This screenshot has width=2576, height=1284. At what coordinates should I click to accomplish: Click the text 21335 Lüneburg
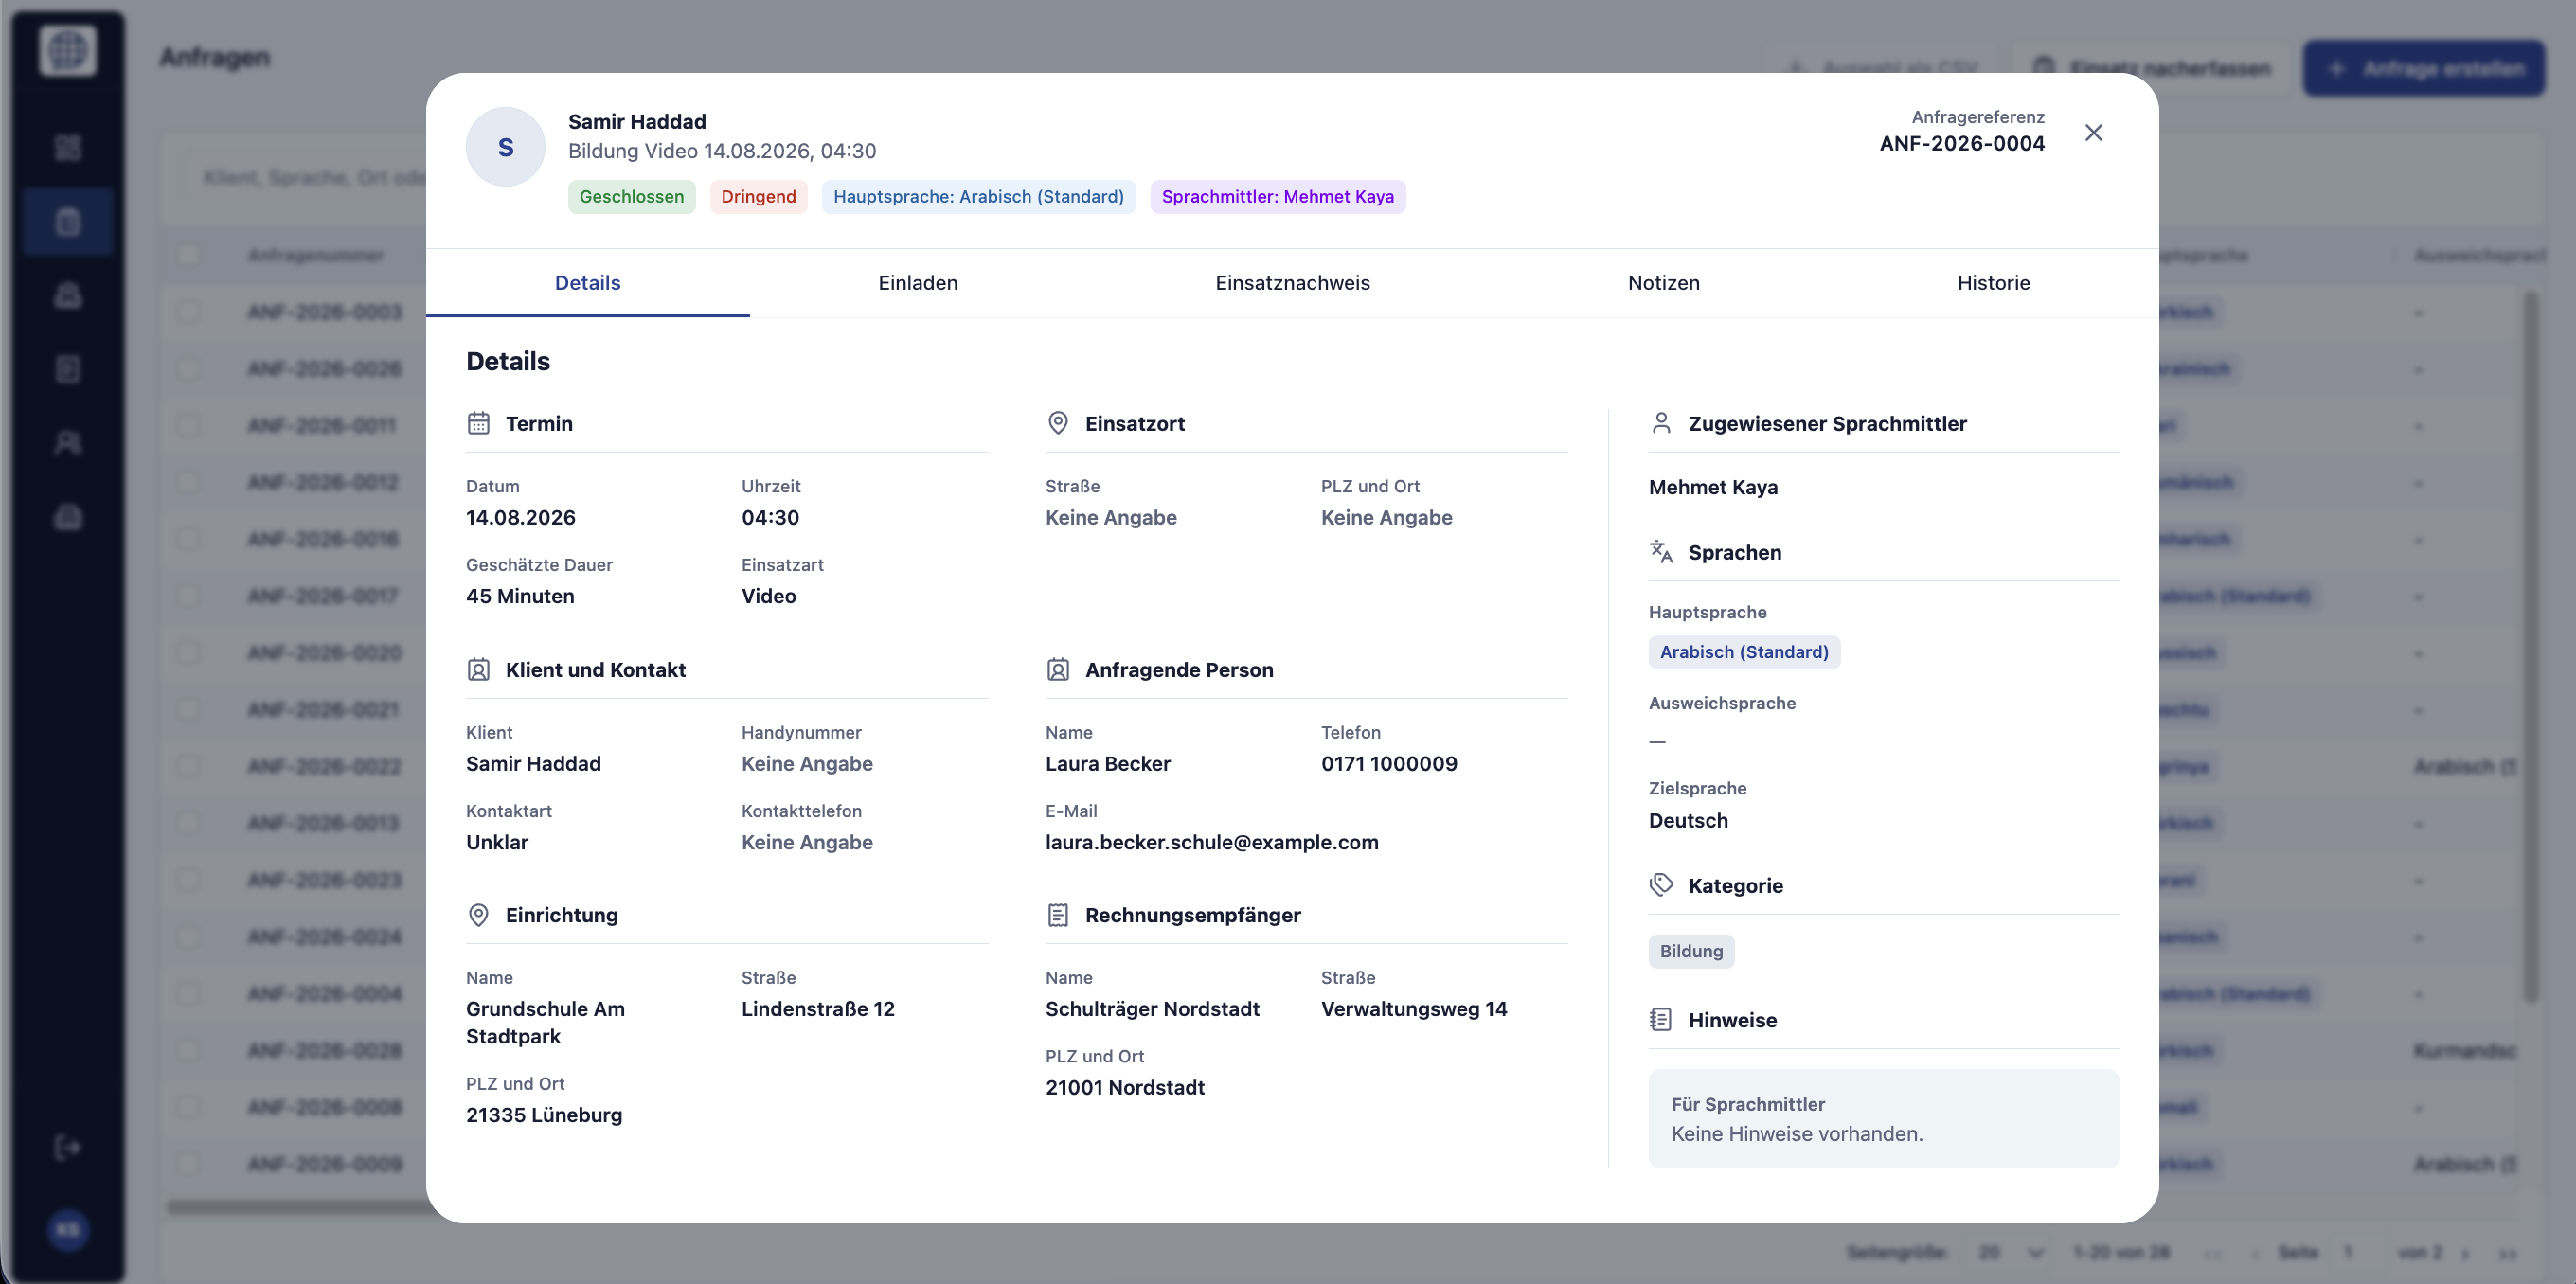(544, 1115)
